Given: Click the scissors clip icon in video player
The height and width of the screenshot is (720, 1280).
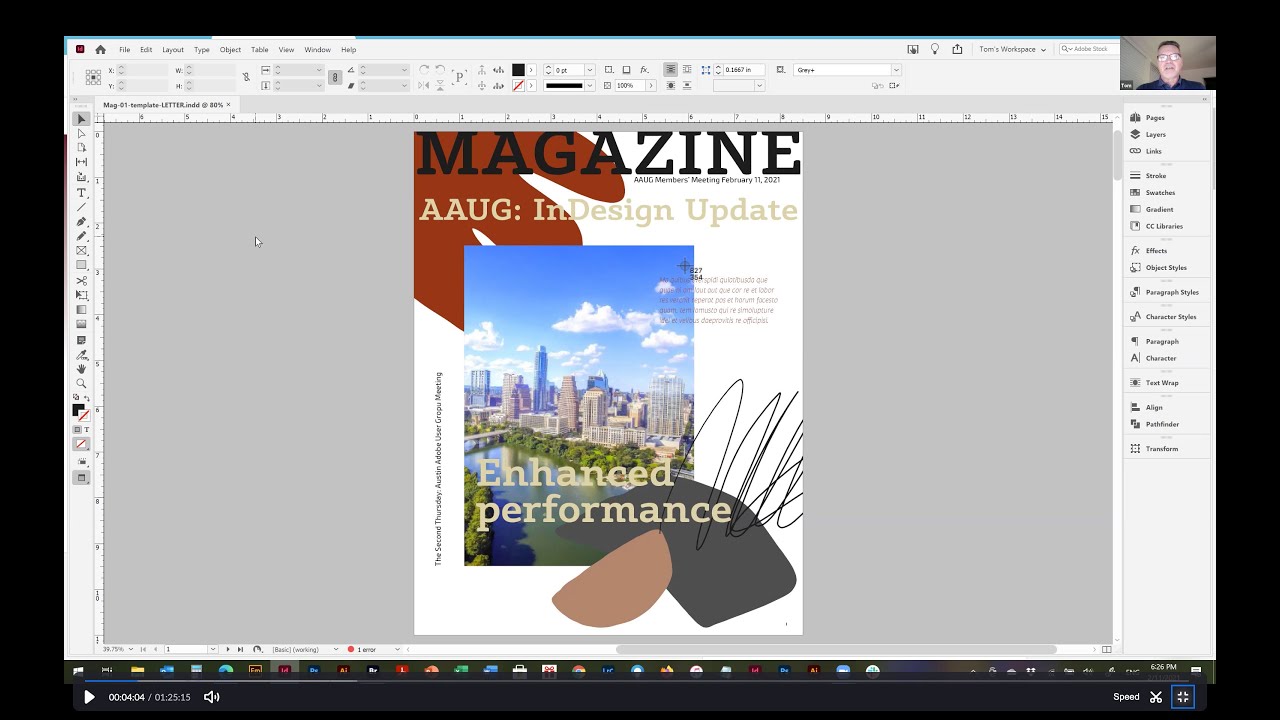Looking at the screenshot, I should pyautogui.click(x=1156, y=697).
